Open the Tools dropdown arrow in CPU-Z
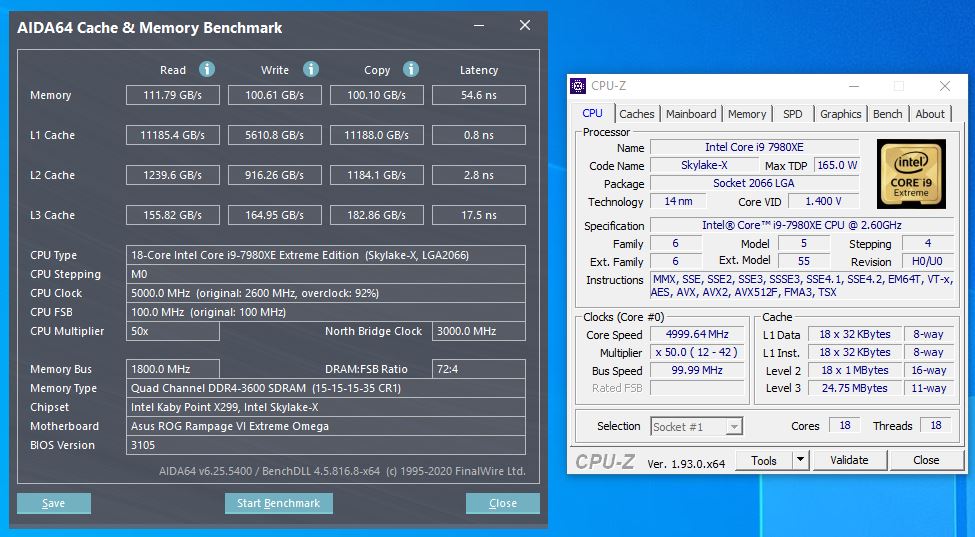The image size is (975, 537). 800,461
